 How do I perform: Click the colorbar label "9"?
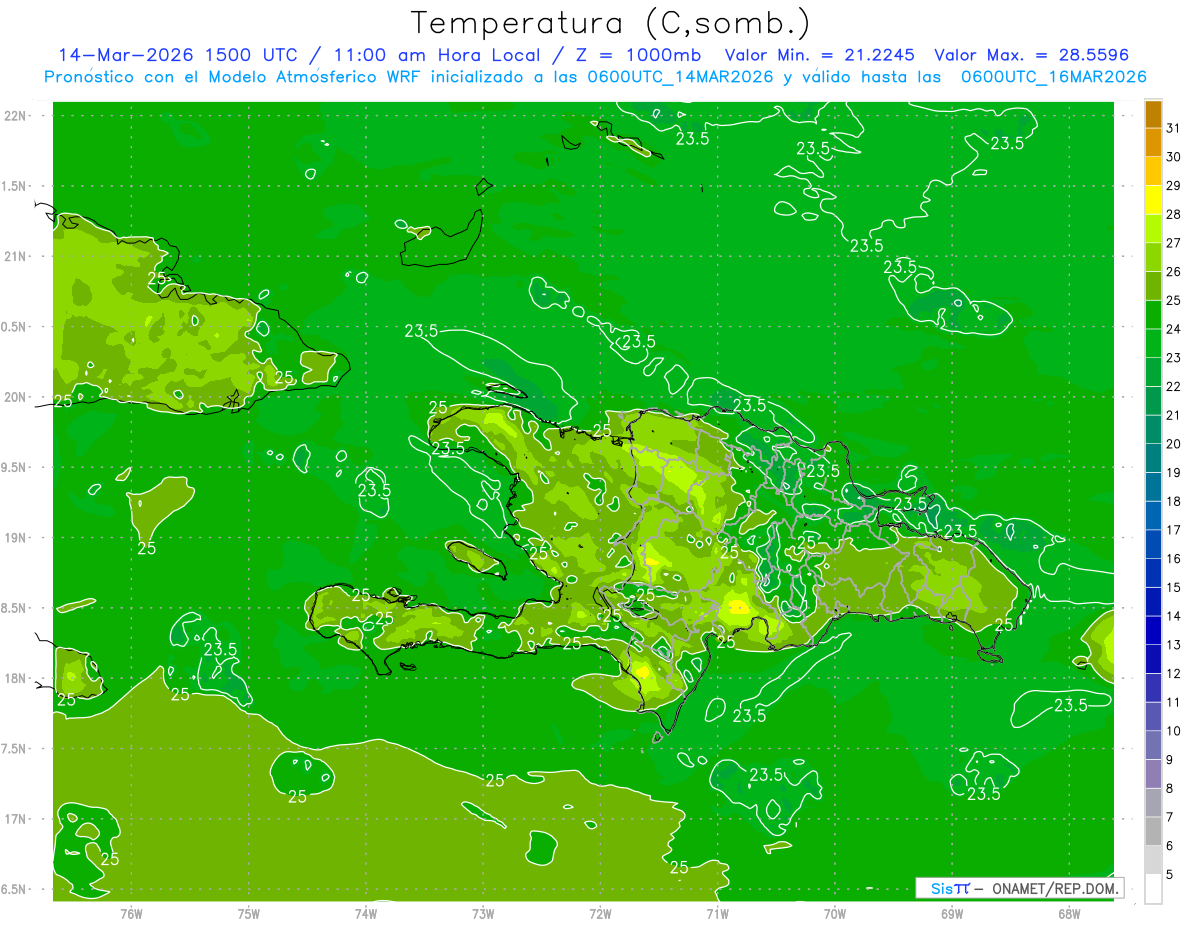tap(1170, 760)
